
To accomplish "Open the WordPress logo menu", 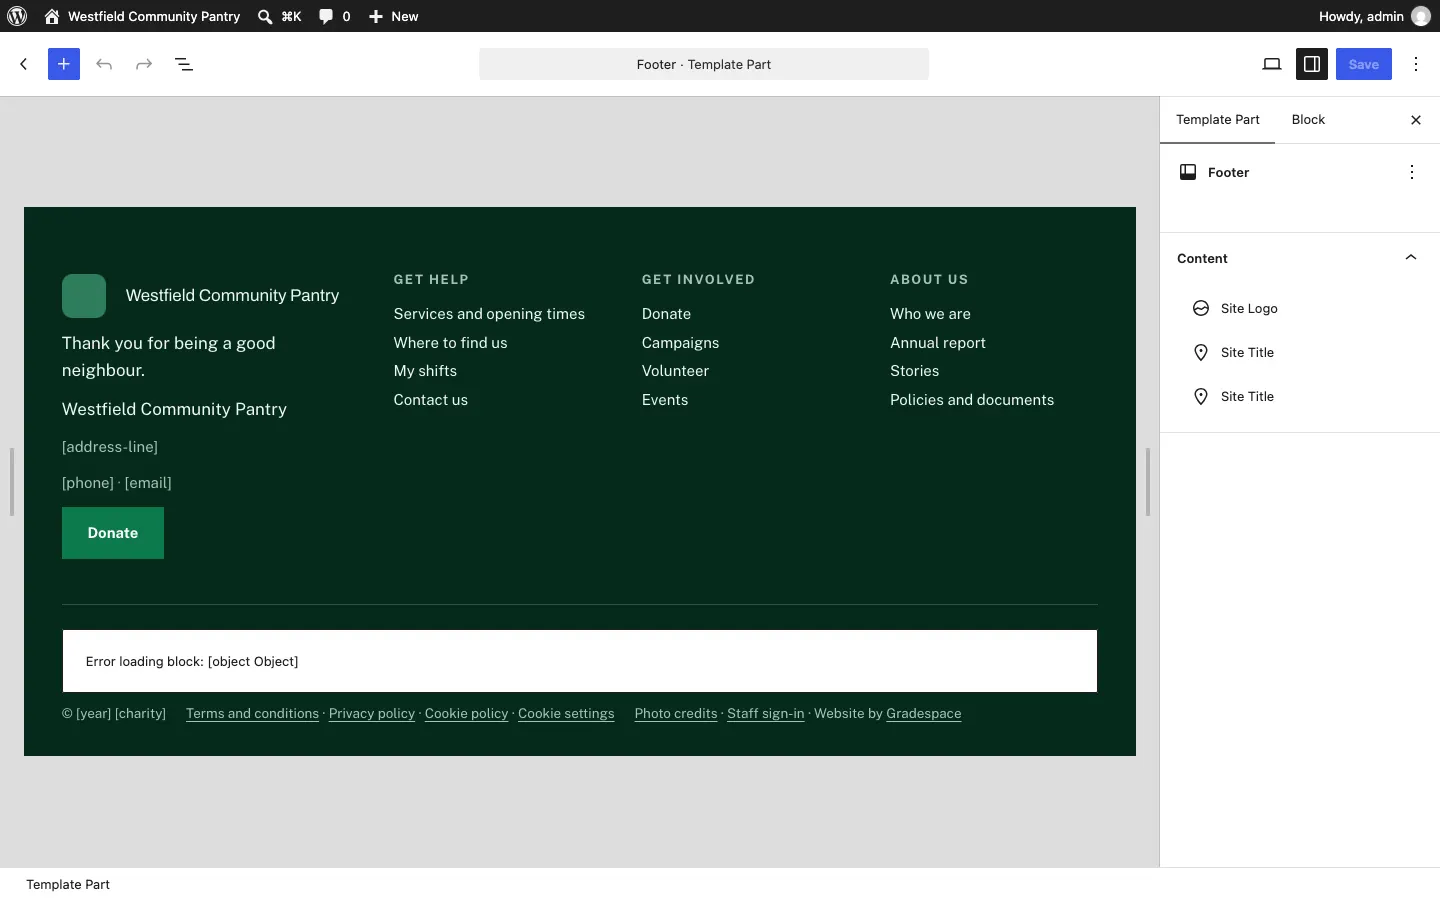I will tap(17, 16).
